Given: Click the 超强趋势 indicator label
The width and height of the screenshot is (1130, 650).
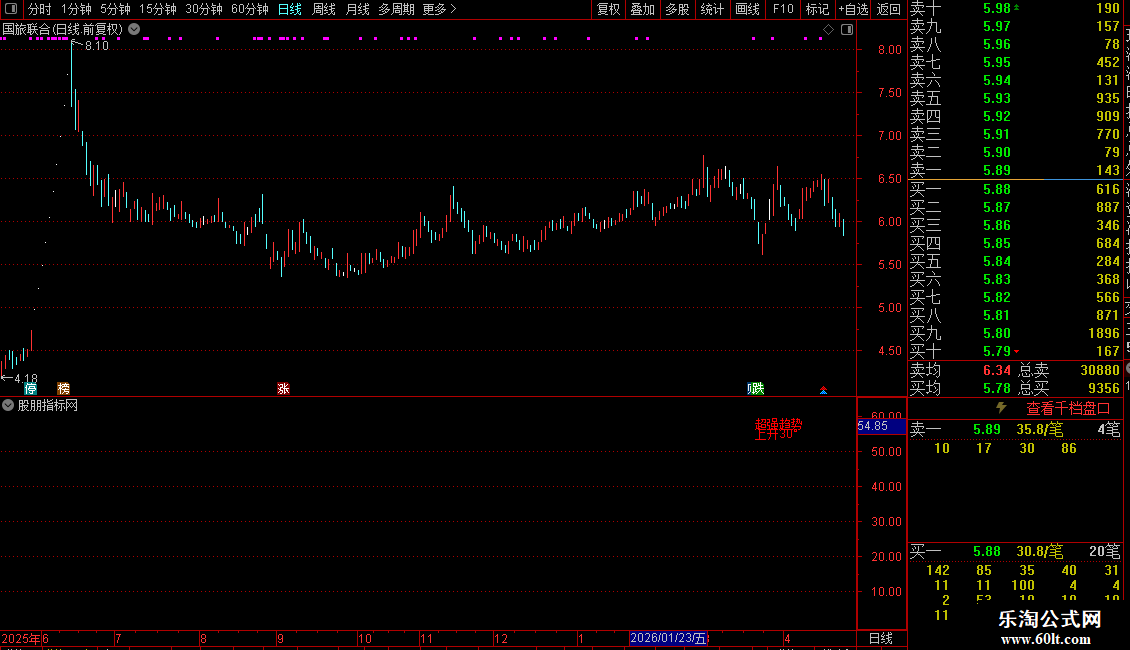Looking at the screenshot, I should pyautogui.click(x=778, y=424).
